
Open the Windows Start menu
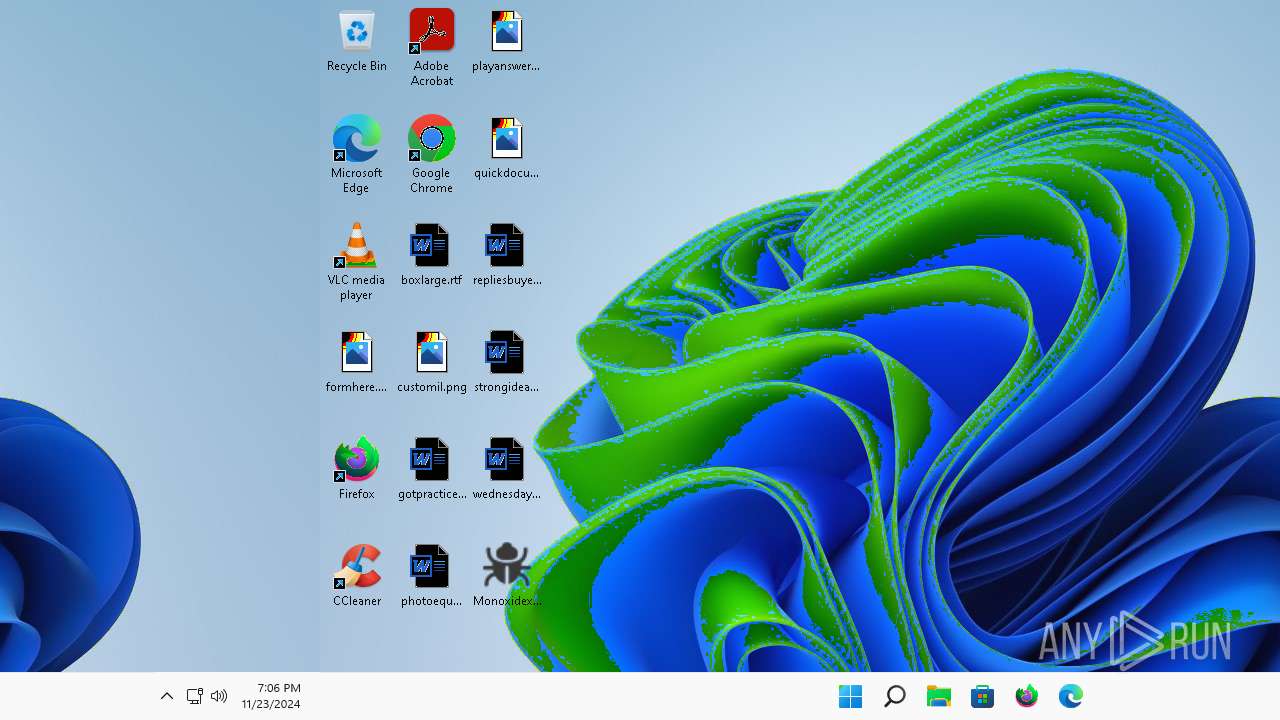click(851, 697)
